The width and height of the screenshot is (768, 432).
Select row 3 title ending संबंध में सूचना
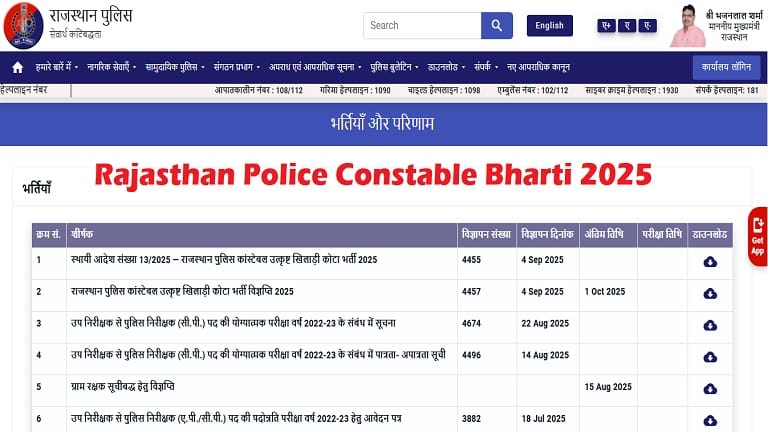[233, 323]
